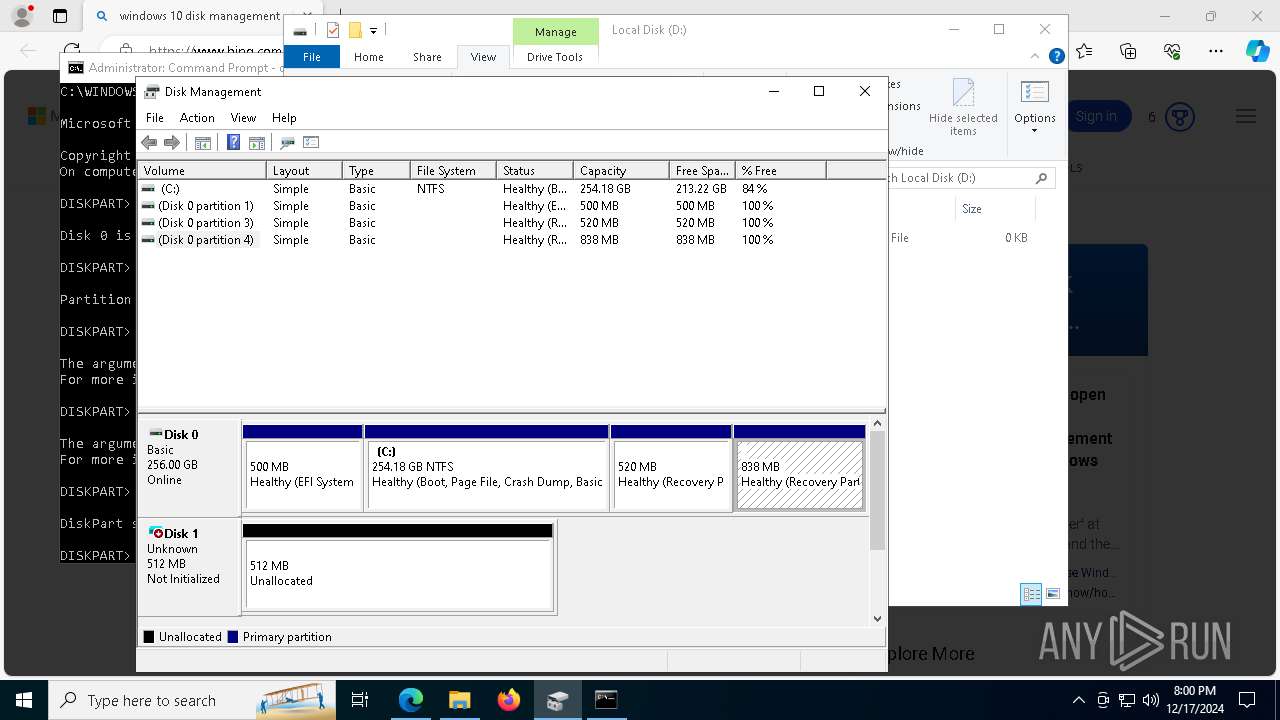Select the 254.18 GB NTFS (C:) partition block
Viewport: 1280px width, 720px height.
pyautogui.click(x=487, y=468)
